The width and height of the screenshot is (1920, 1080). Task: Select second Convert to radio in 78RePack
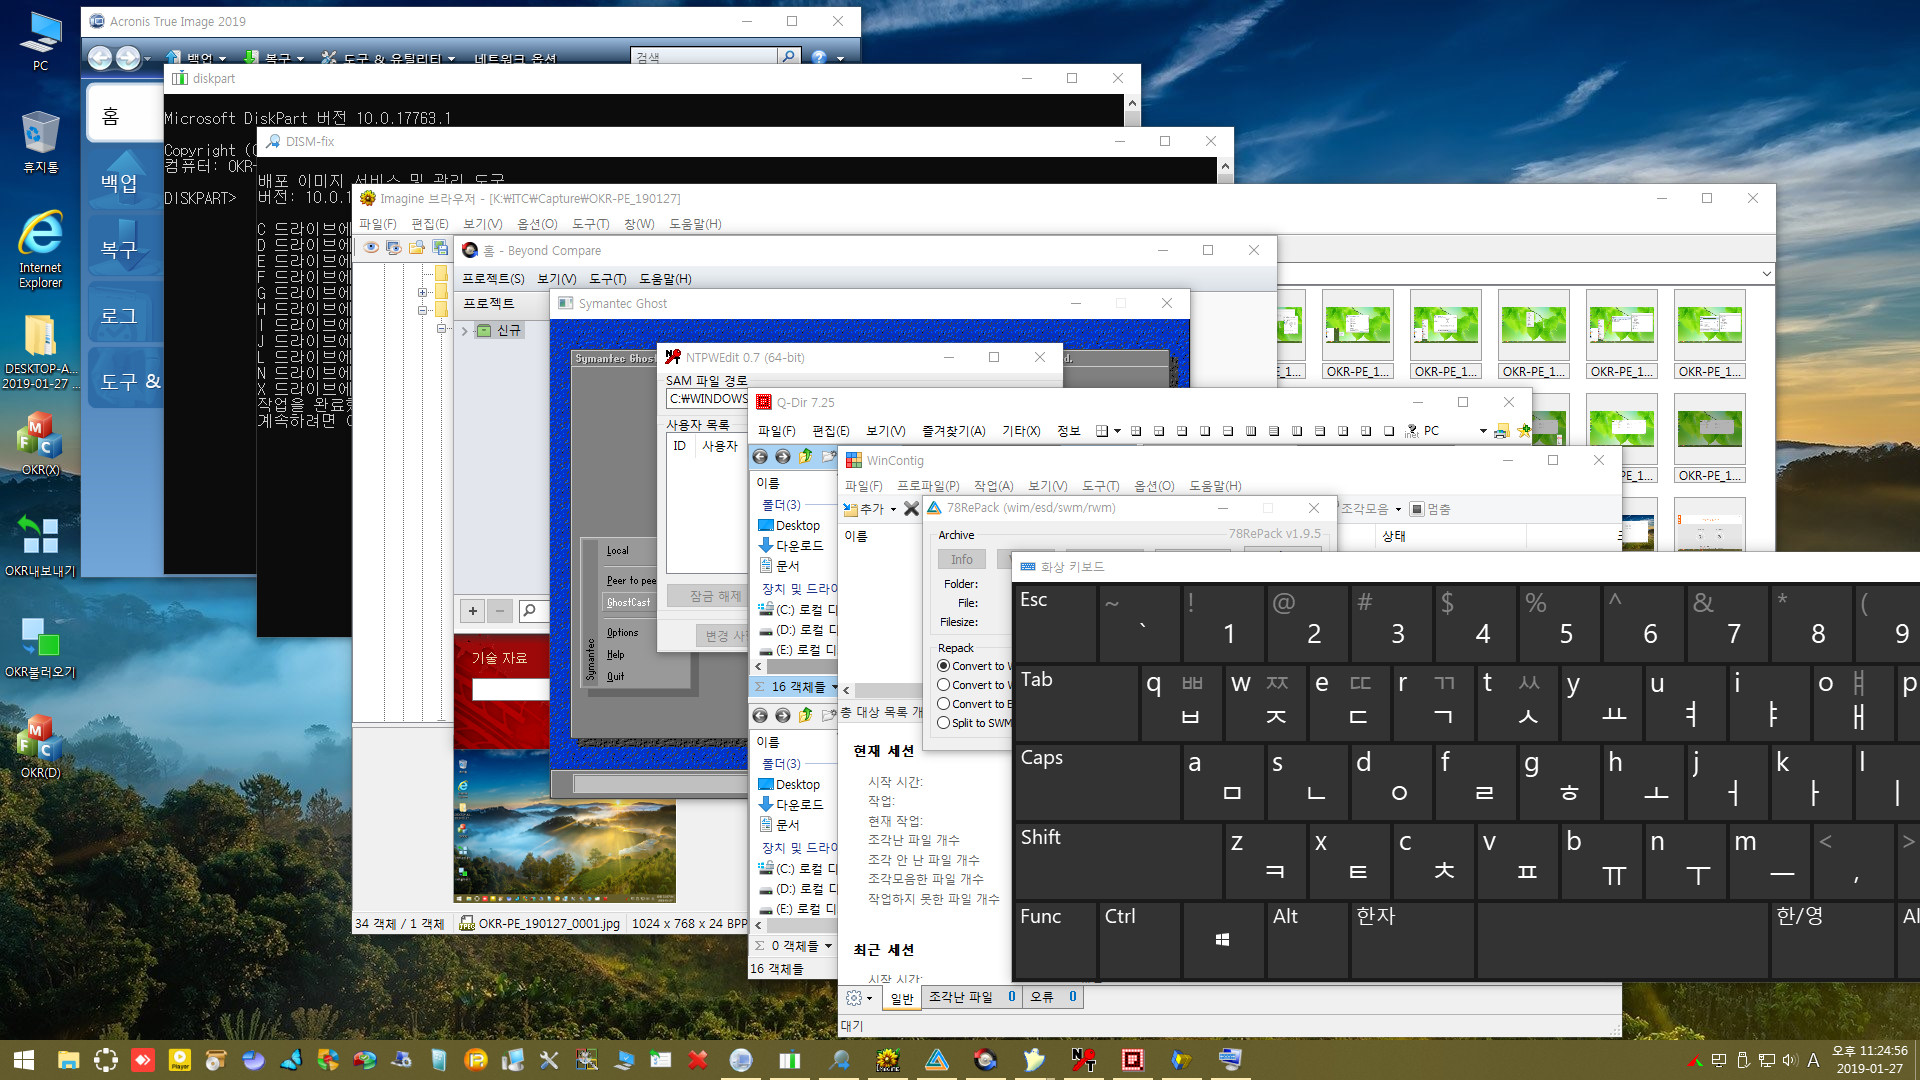[x=943, y=685]
